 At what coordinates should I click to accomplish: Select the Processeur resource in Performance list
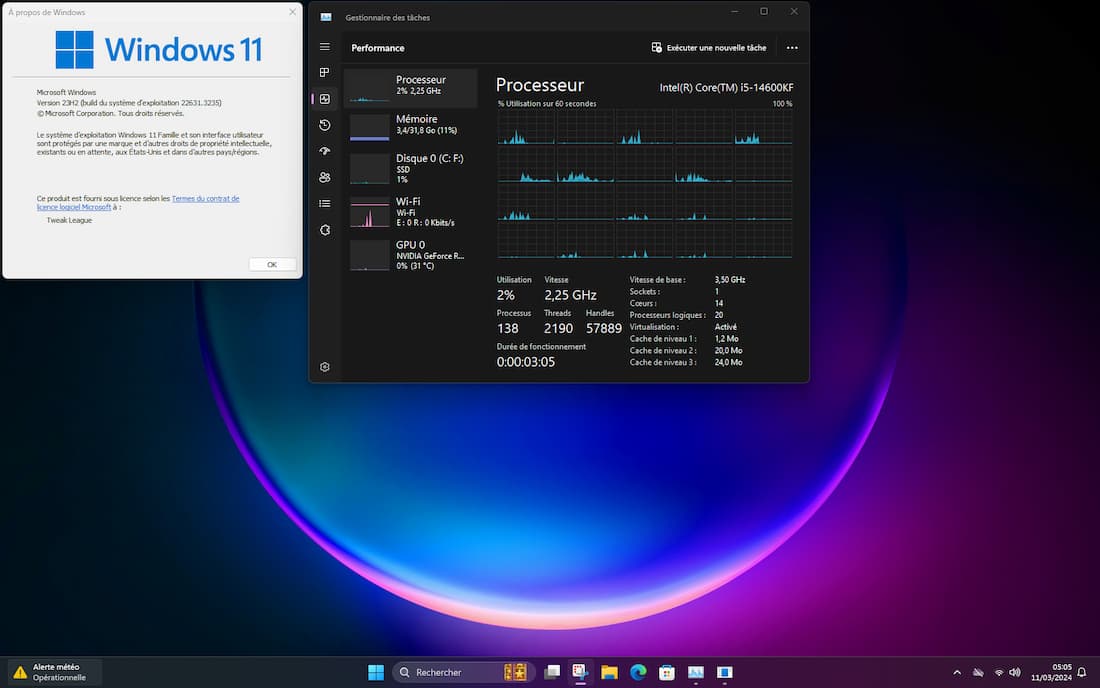(411, 88)
